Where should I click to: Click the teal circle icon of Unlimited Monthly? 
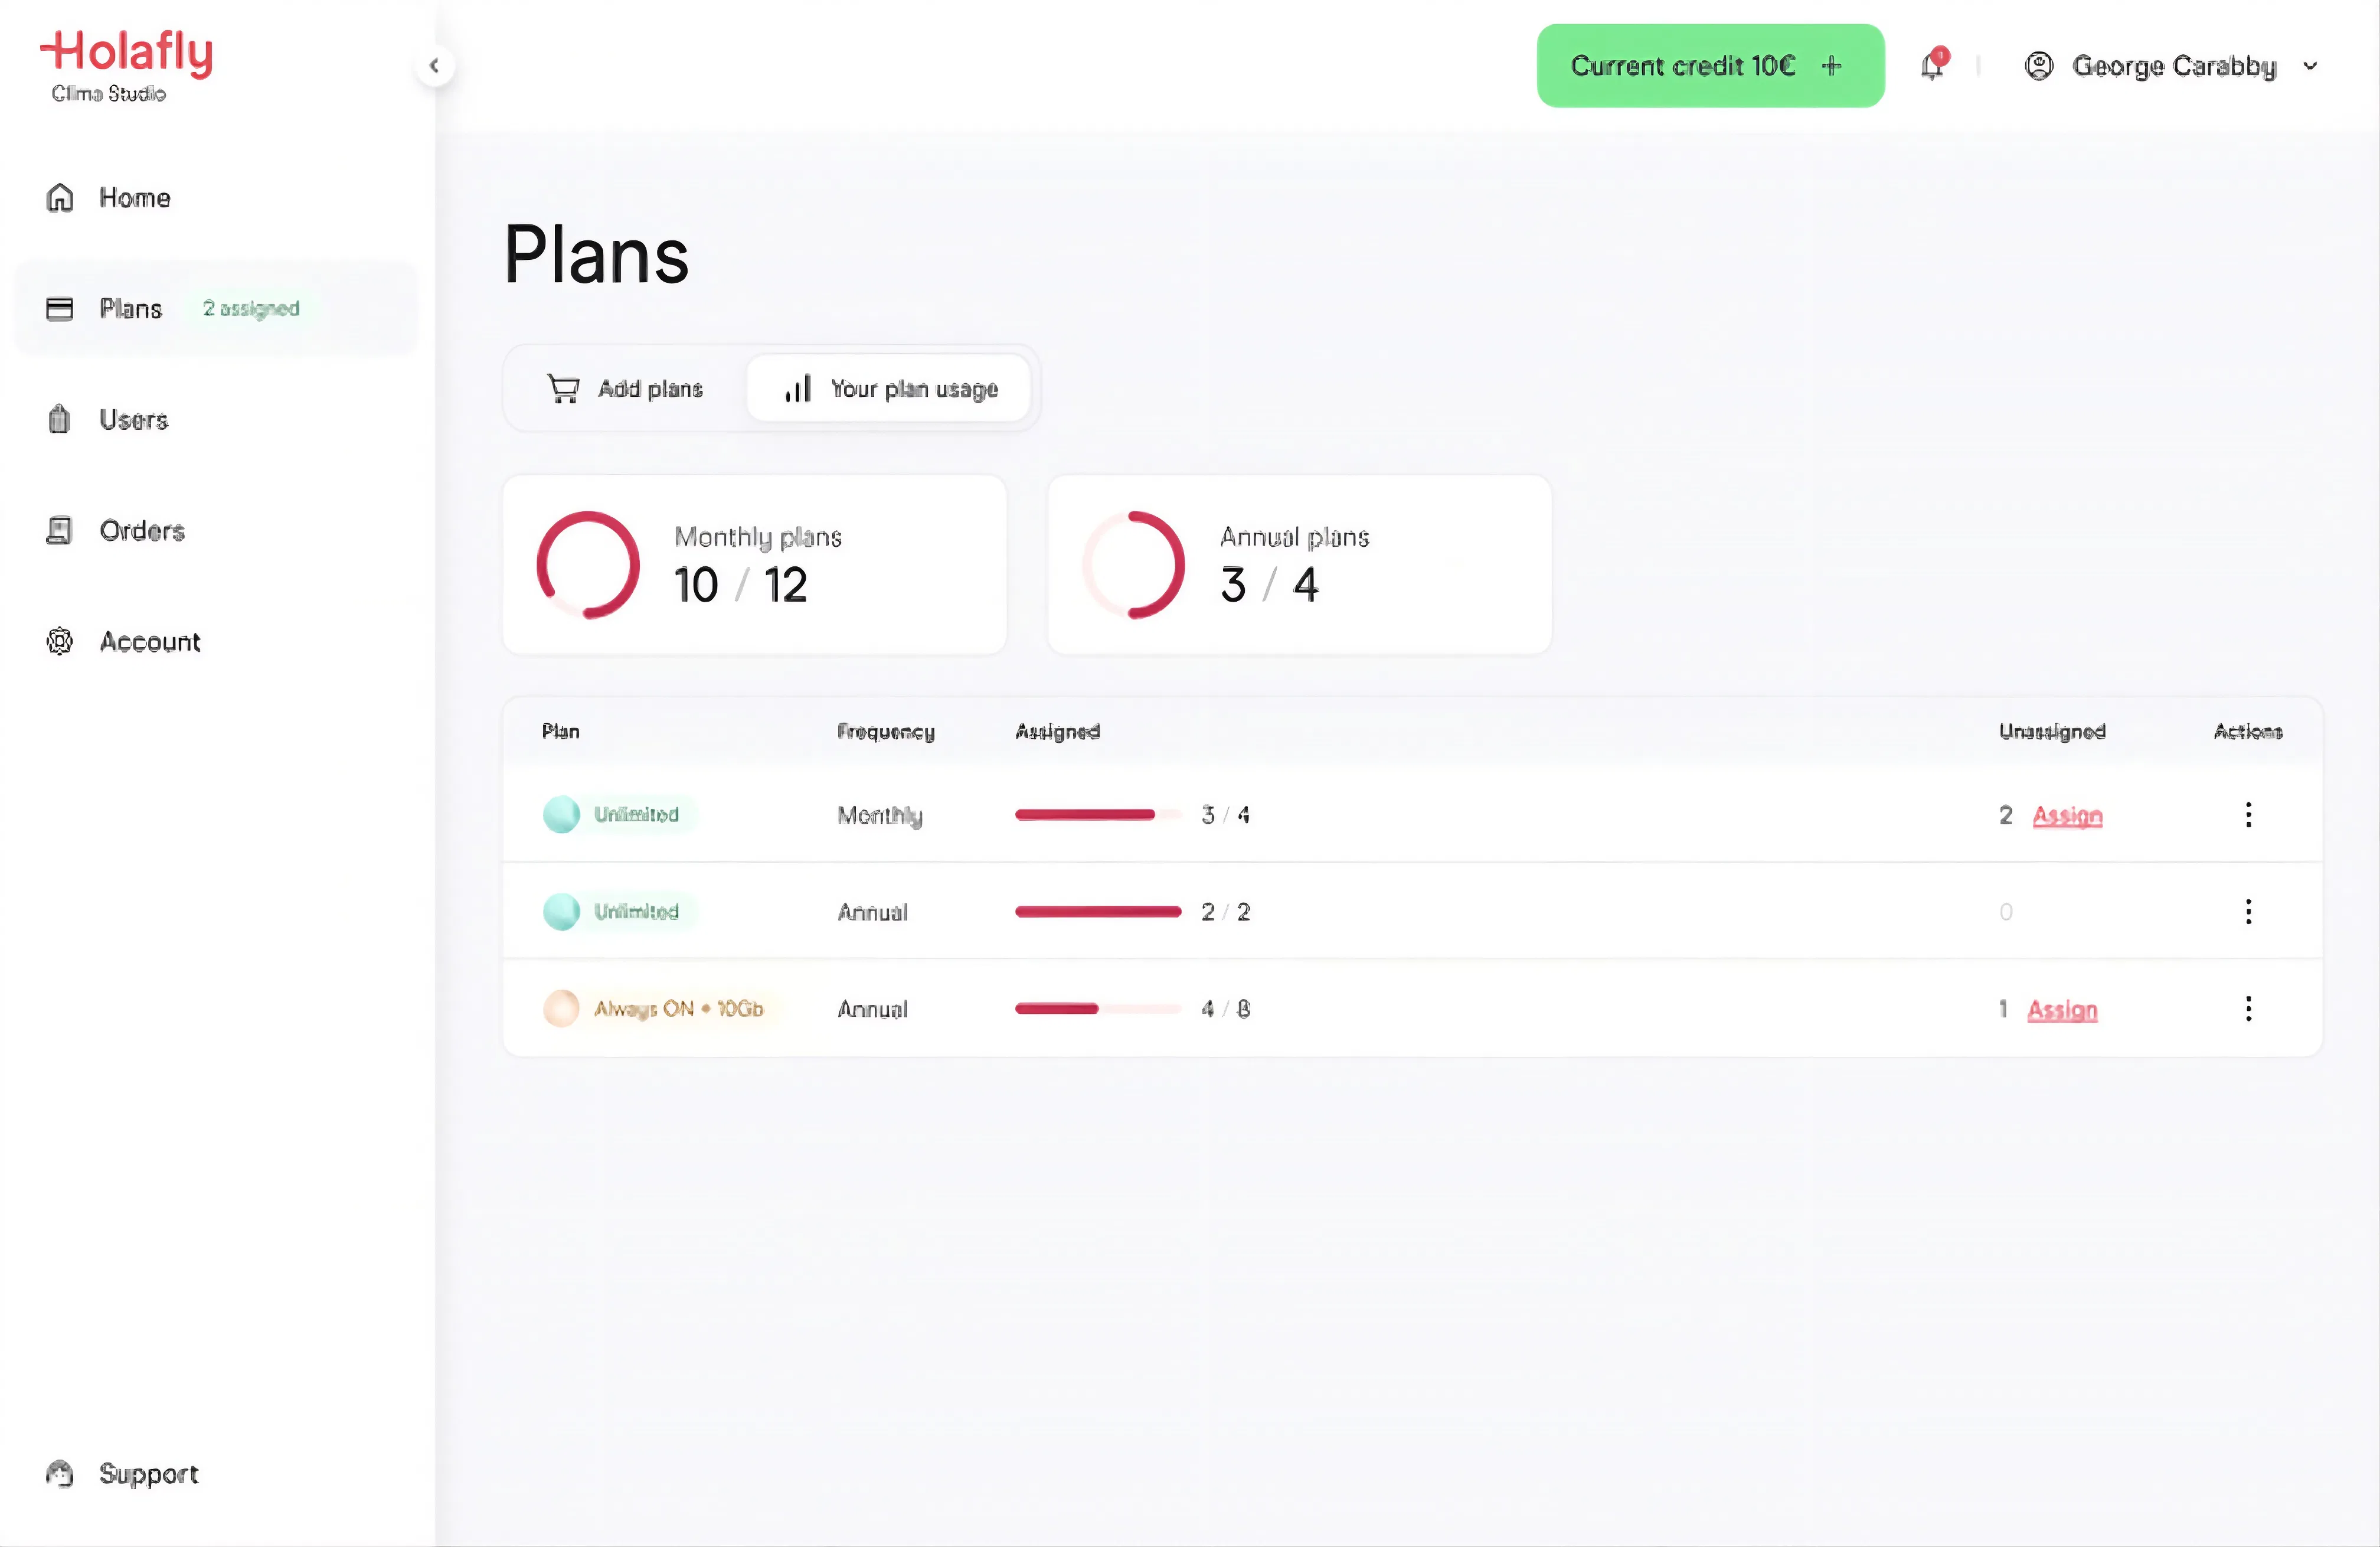coord(562,815)
